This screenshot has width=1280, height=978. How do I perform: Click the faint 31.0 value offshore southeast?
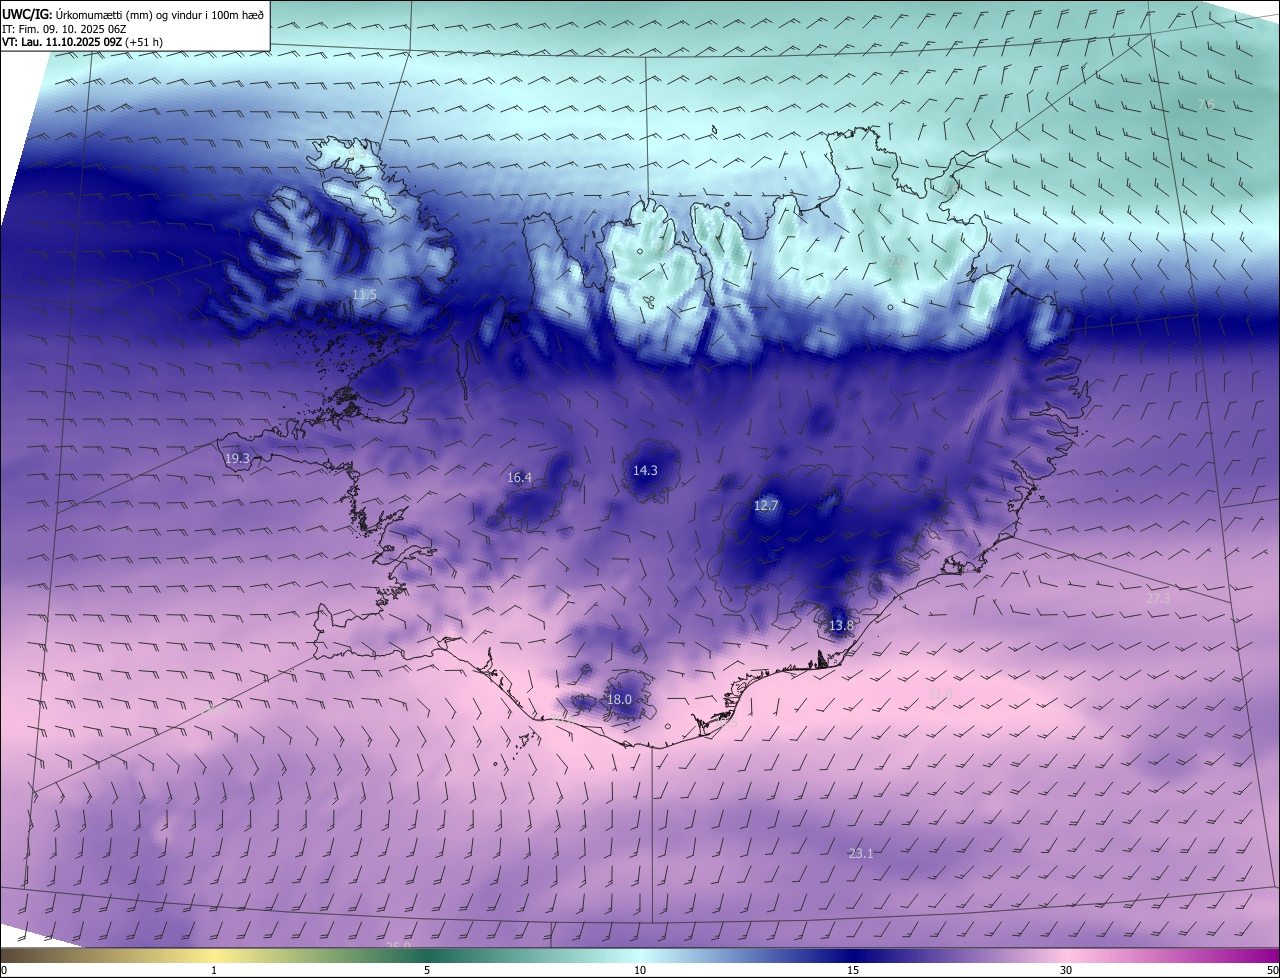(939, 694)
